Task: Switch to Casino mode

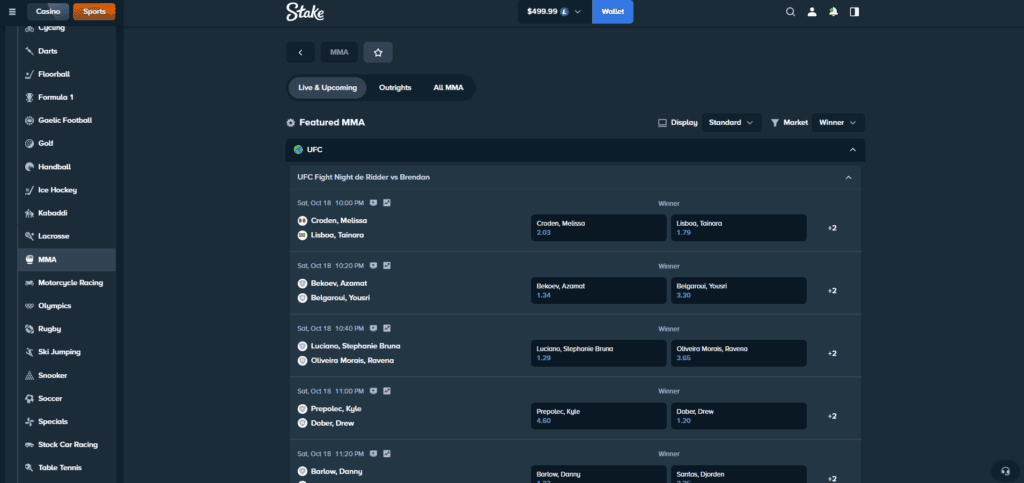Action: 48,12
